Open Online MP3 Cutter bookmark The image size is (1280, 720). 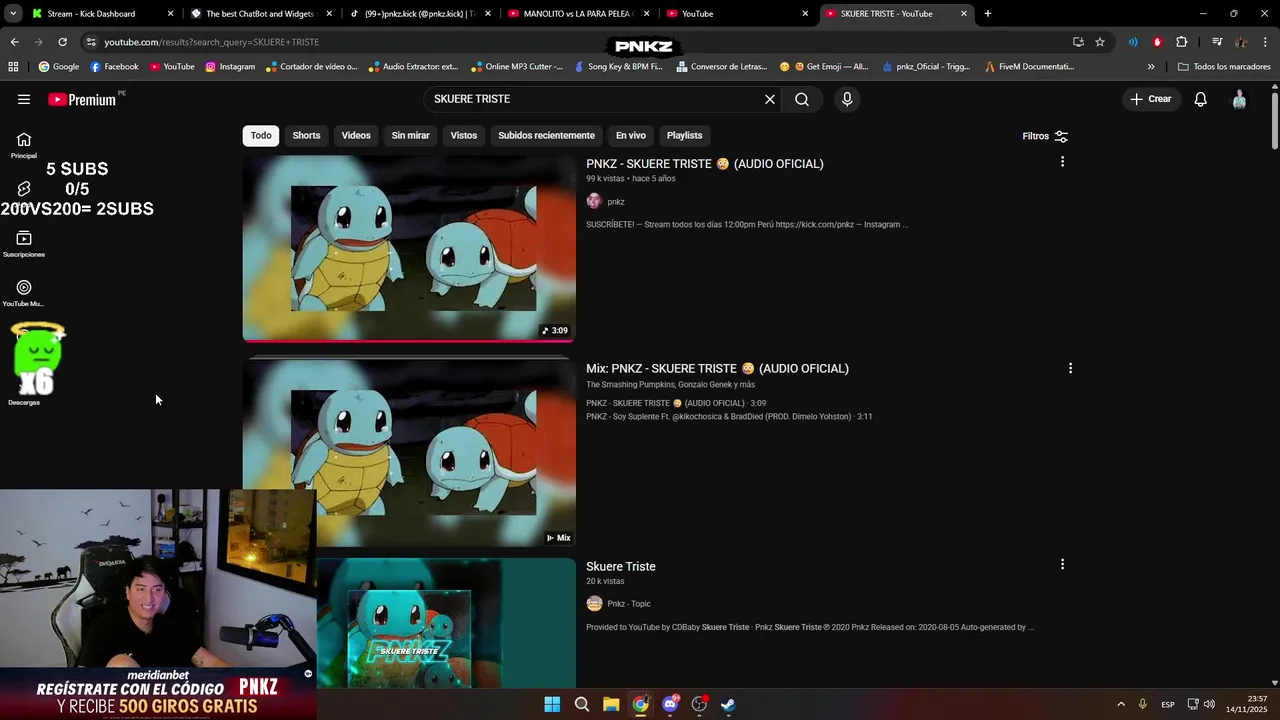516,67
